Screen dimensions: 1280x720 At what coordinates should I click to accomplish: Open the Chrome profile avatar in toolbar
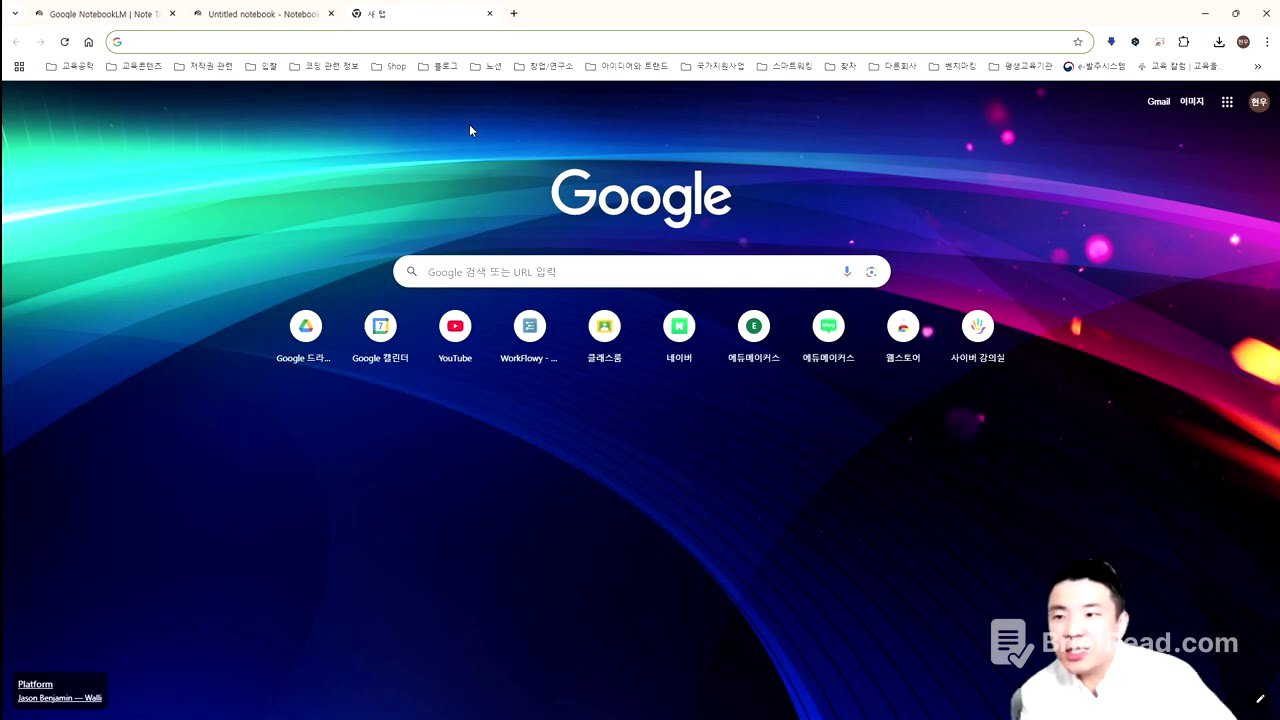[x=1243, y=42]
